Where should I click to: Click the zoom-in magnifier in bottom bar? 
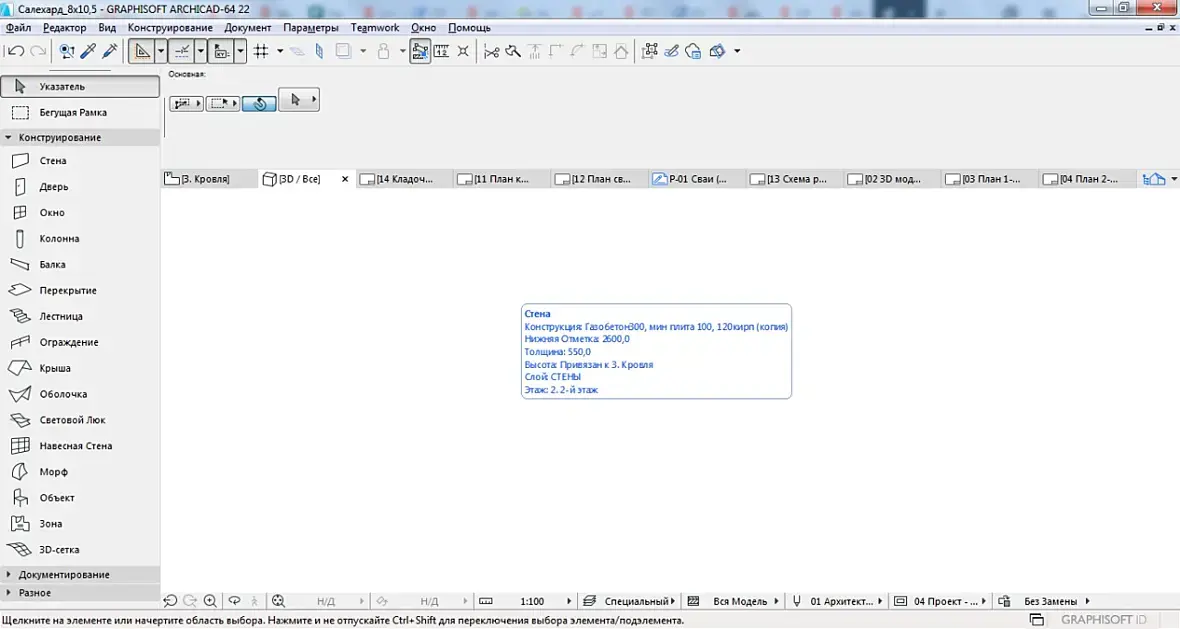click(x=210, y=601)
